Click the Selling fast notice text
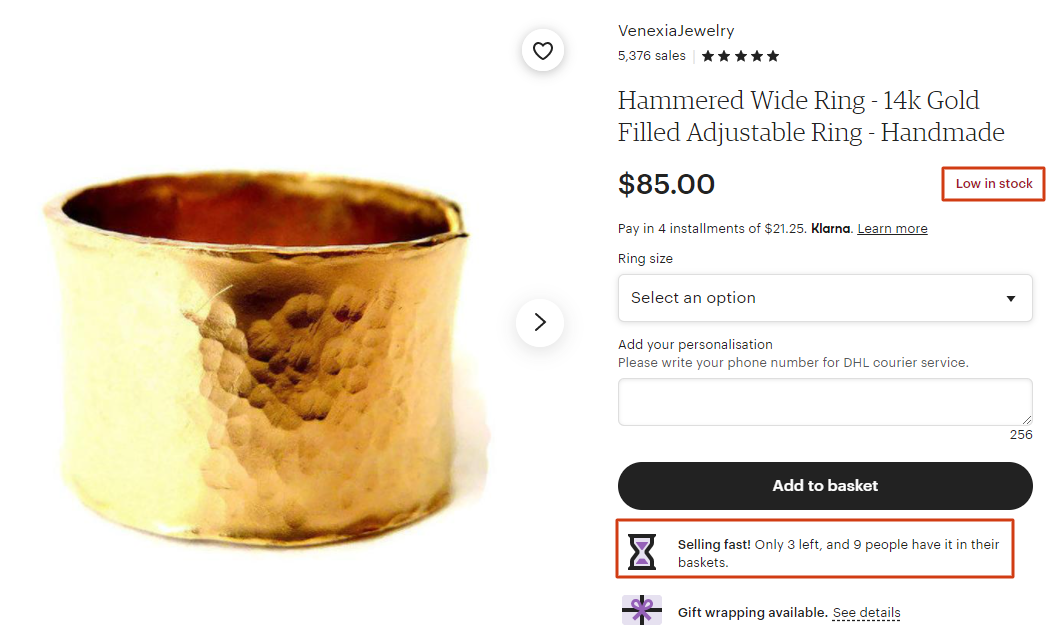The width and height of the screenshot is (1056, 642). pos(838,553)
